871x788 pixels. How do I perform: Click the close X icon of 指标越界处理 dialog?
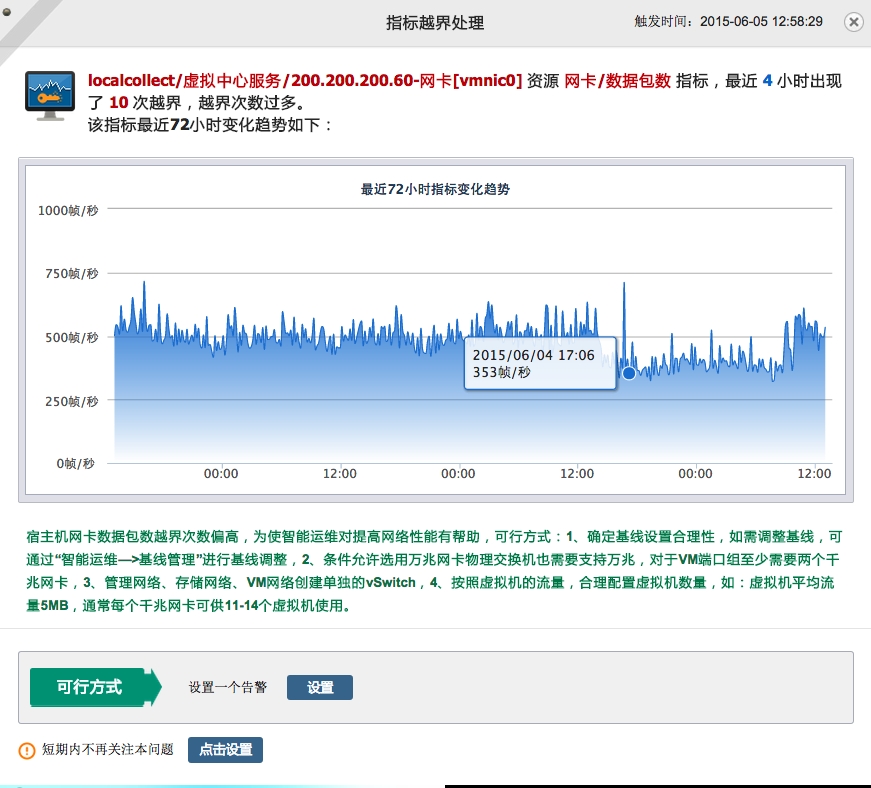click(x=855, y=22)
